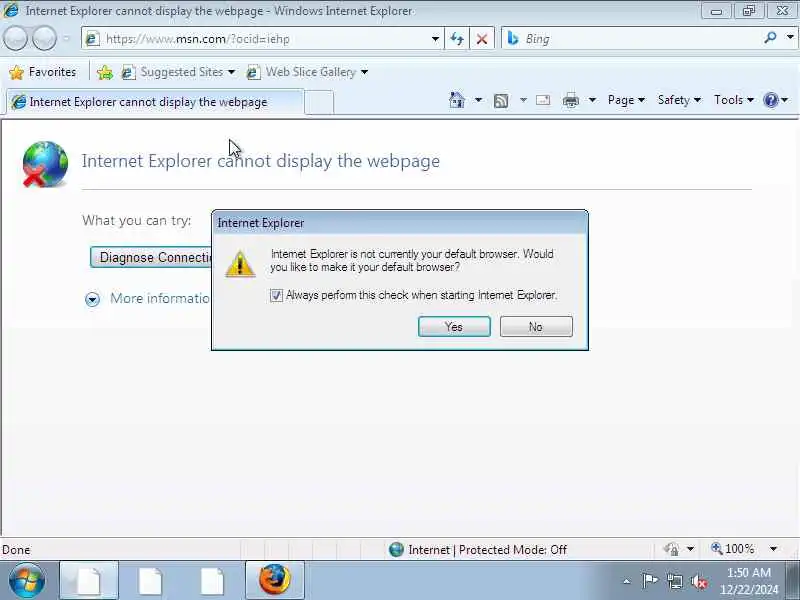Expand the address bar autocomplete dropdown

pyautogui.click(x=435, y=39)
